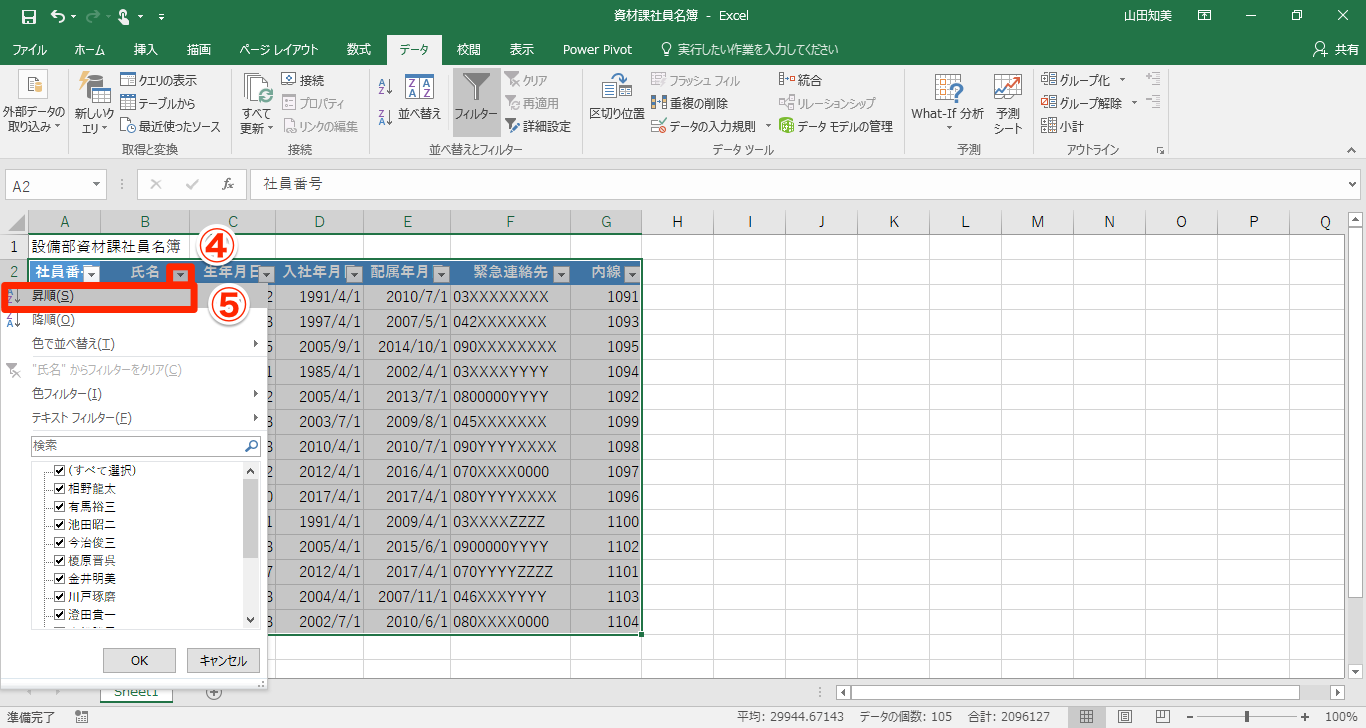The height and width of the screenshot is (728, 1366).
Task: Open the 氏名 column filter dropdown
Action: coord(180,274)
